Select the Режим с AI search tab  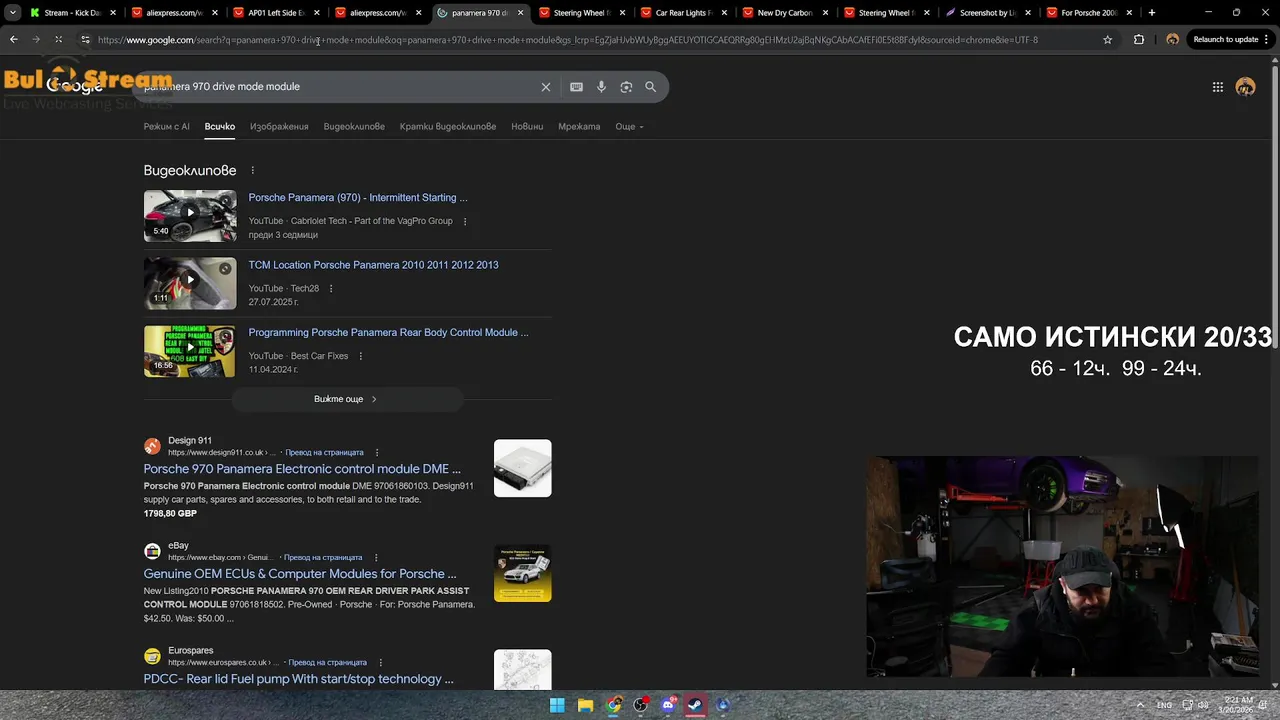[x=166, y=127]
